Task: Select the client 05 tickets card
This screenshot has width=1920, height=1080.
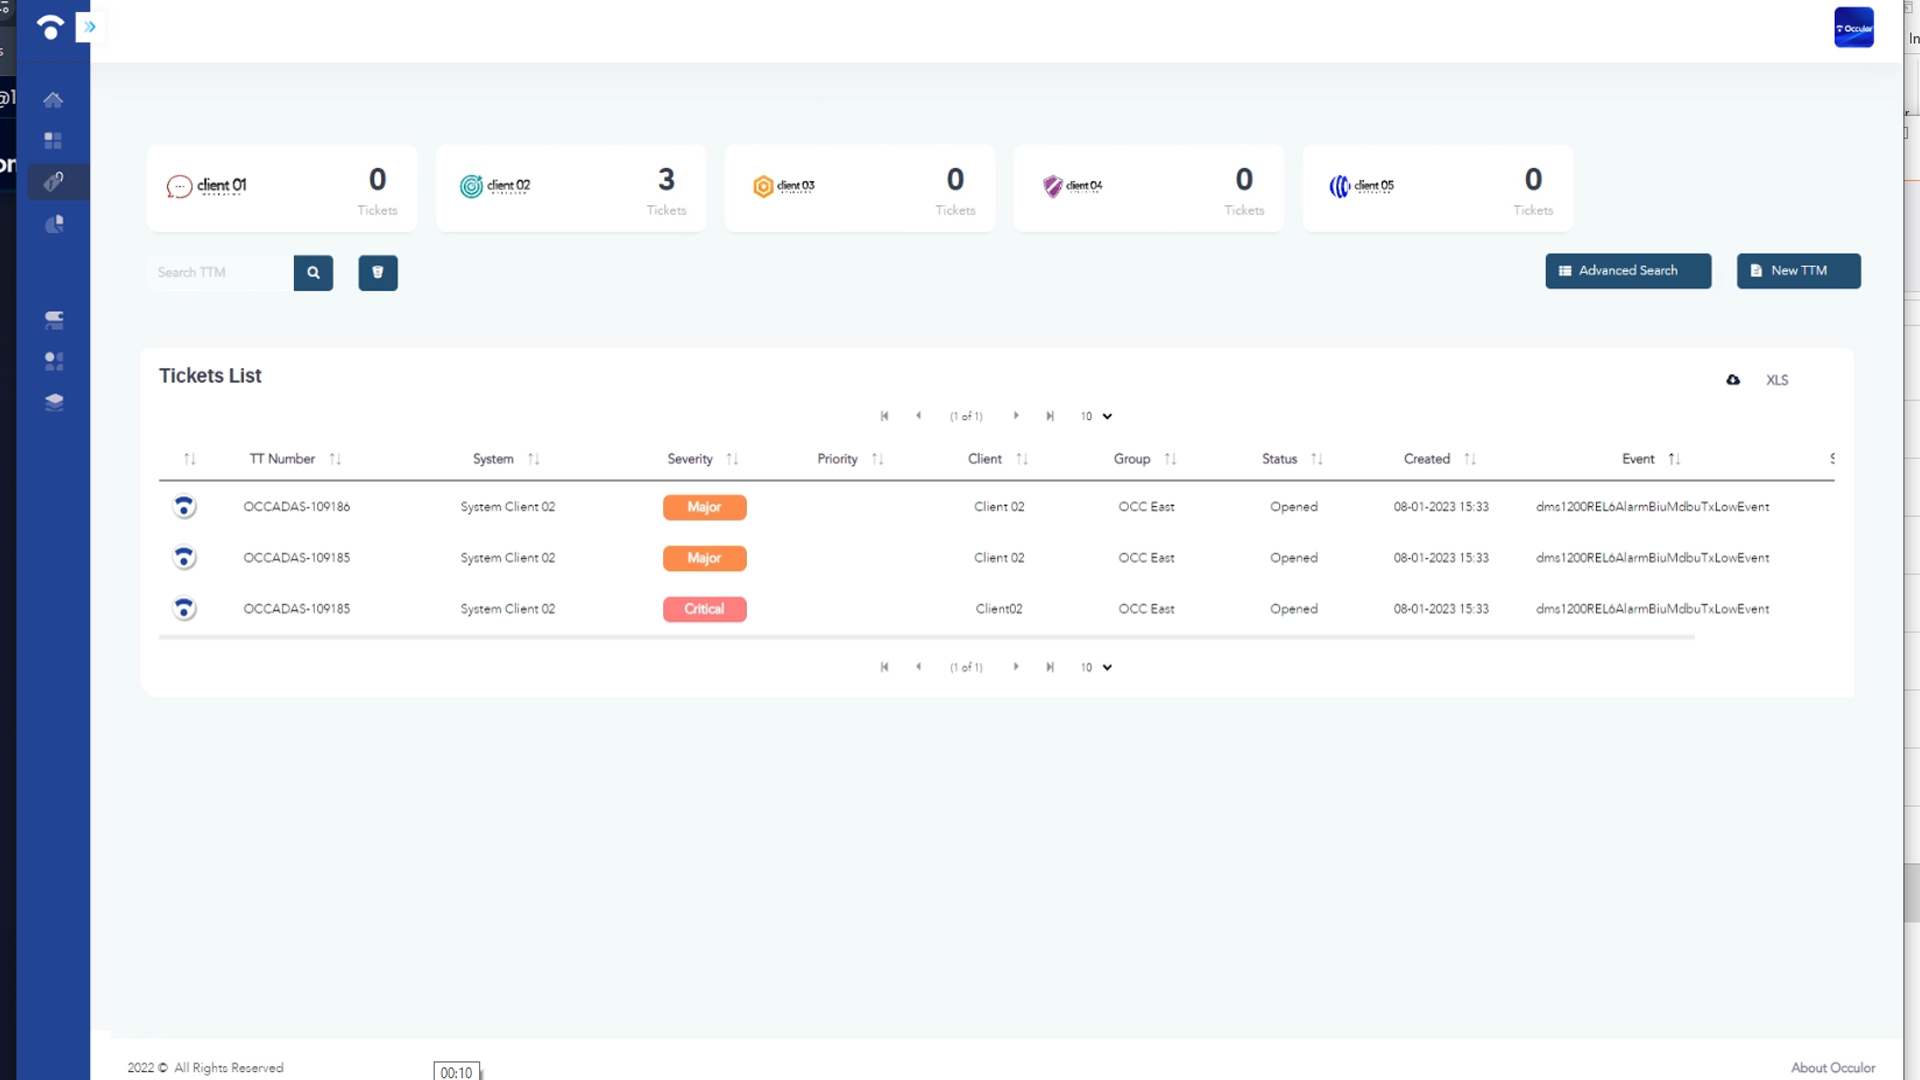Action: point(1438,188)
